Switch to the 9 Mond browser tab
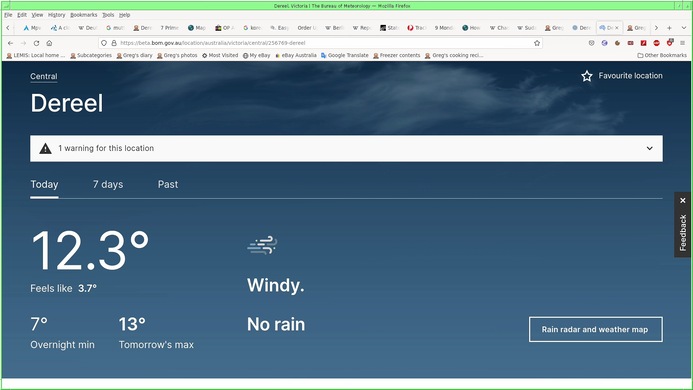The width and height of the screenshot is (693, 390). click(443, 27)
